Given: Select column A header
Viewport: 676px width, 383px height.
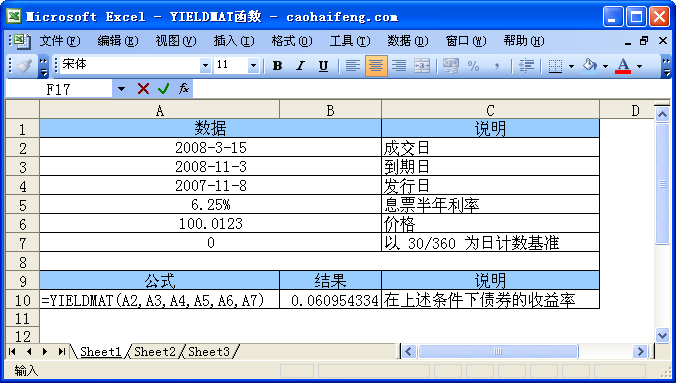Looking at the screenshot, I should coord(160,110).
